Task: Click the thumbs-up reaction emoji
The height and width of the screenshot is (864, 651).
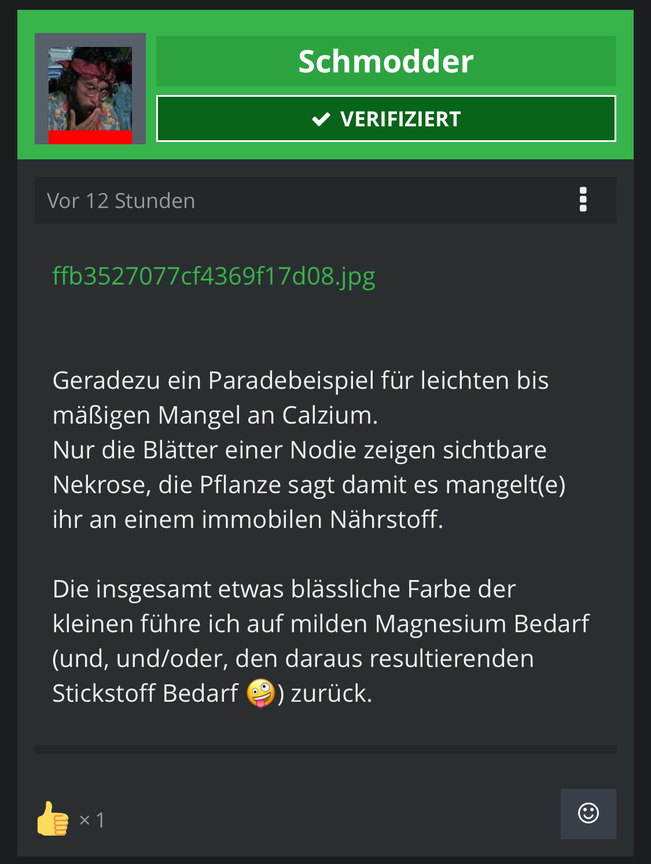Action: click(53, 819)
